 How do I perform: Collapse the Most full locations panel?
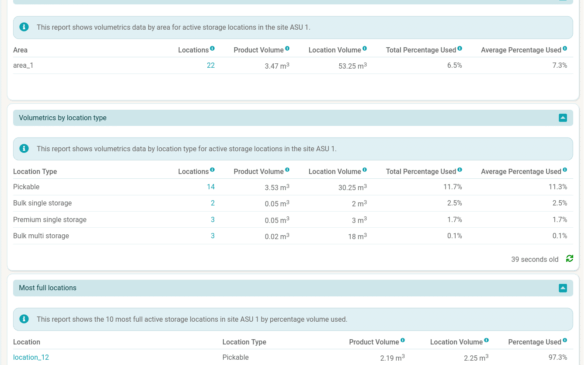click(x=563, y=288)
